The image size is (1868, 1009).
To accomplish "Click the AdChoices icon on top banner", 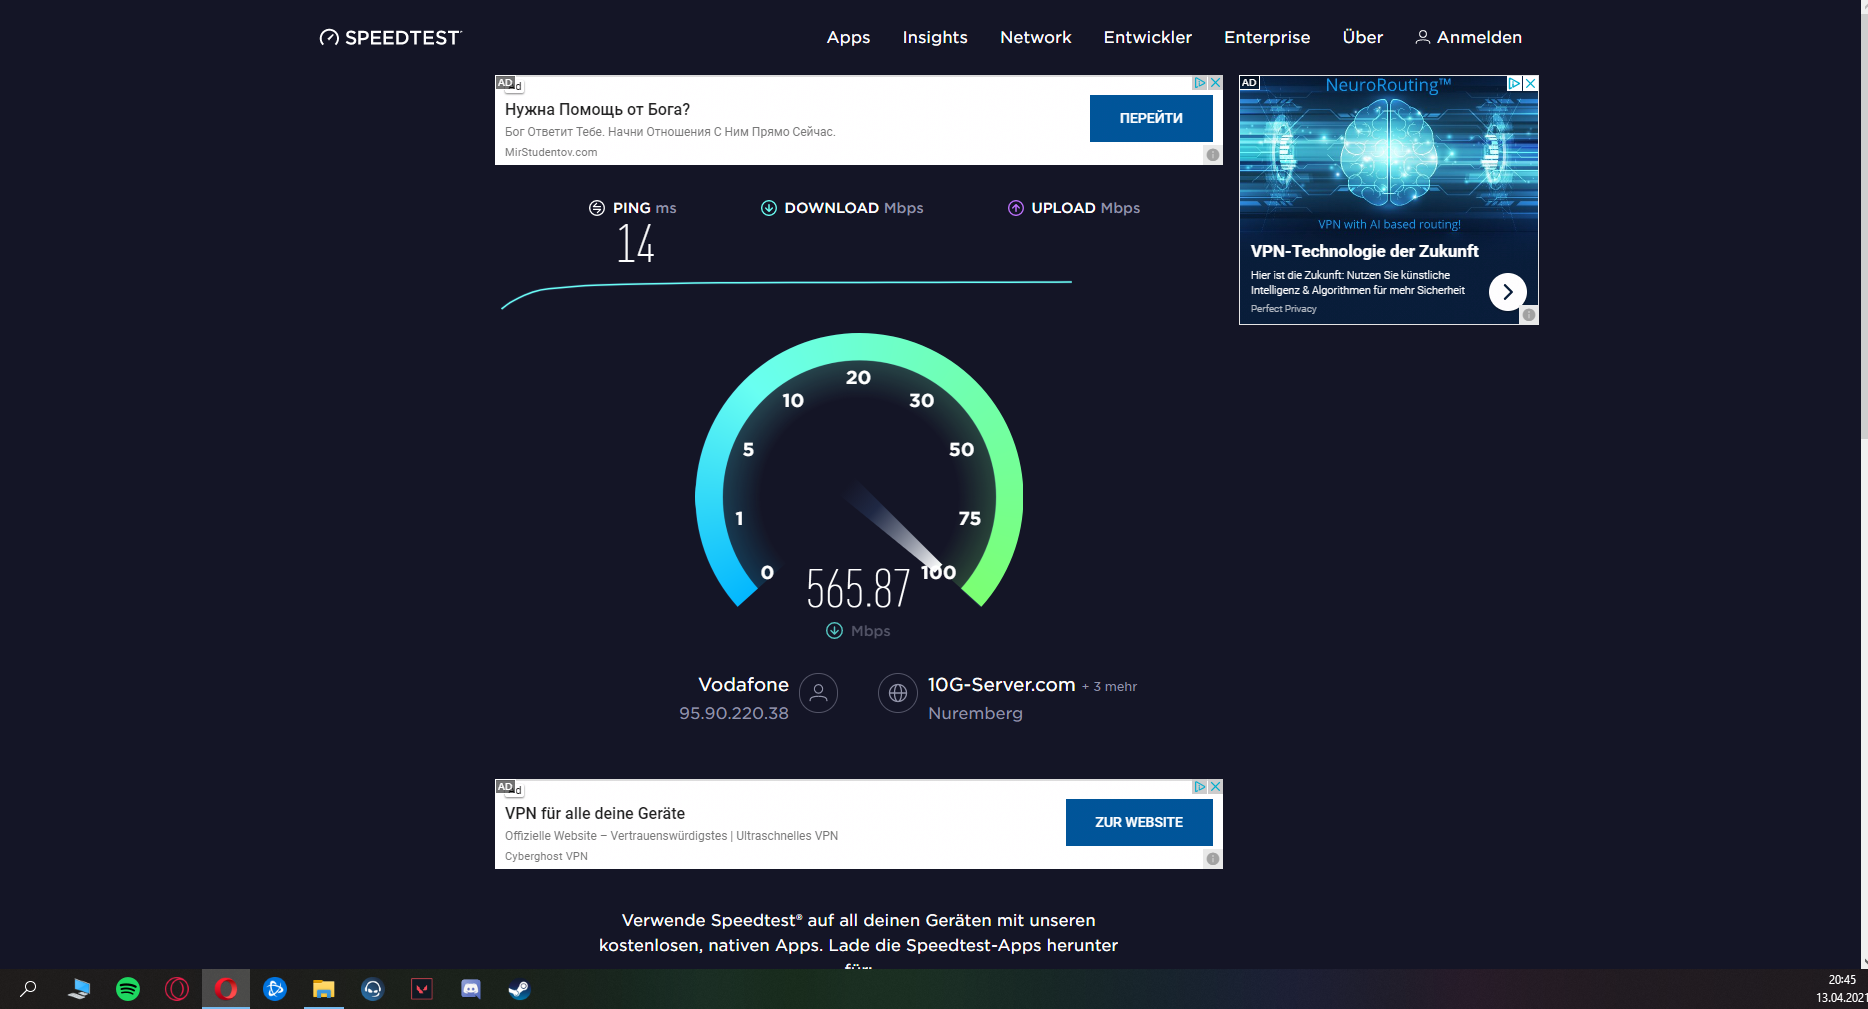I will pyautogui.click(x=1200, y=83).
